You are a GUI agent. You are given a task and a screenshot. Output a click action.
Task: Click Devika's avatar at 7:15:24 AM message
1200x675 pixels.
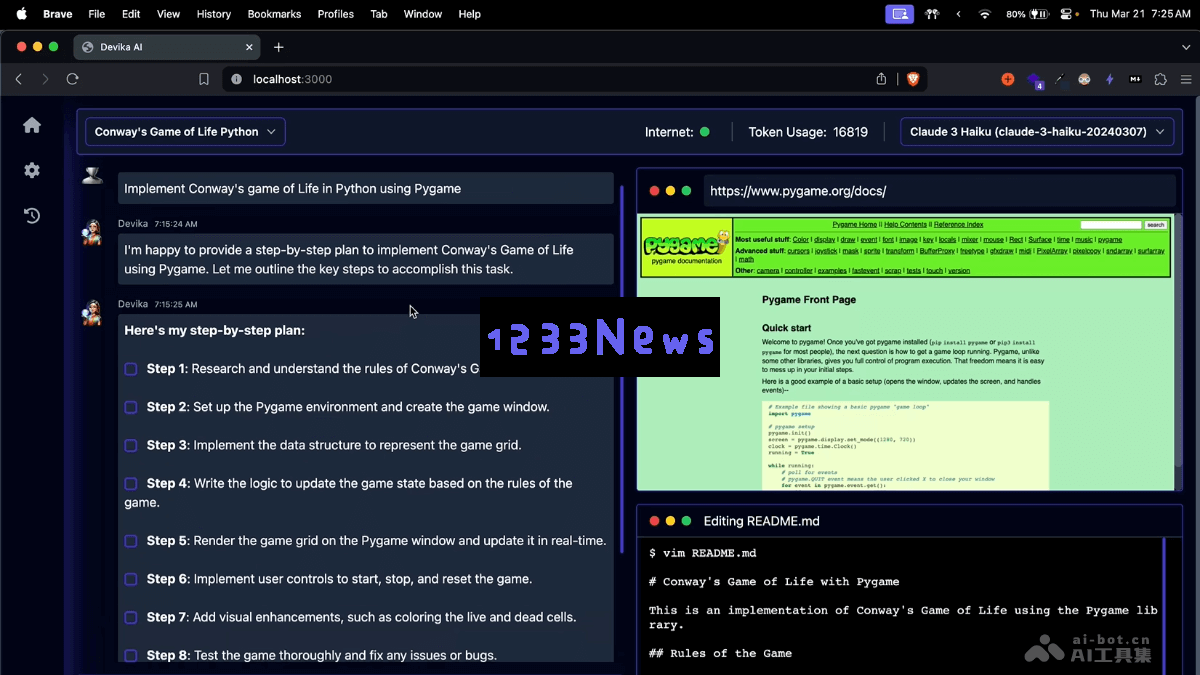pyautogui.click(x=92, y=233)
